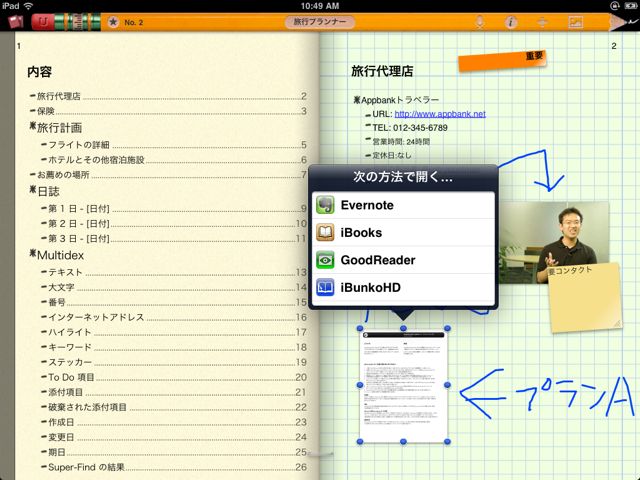Tap the red eraser undo button

pos(42,22)
